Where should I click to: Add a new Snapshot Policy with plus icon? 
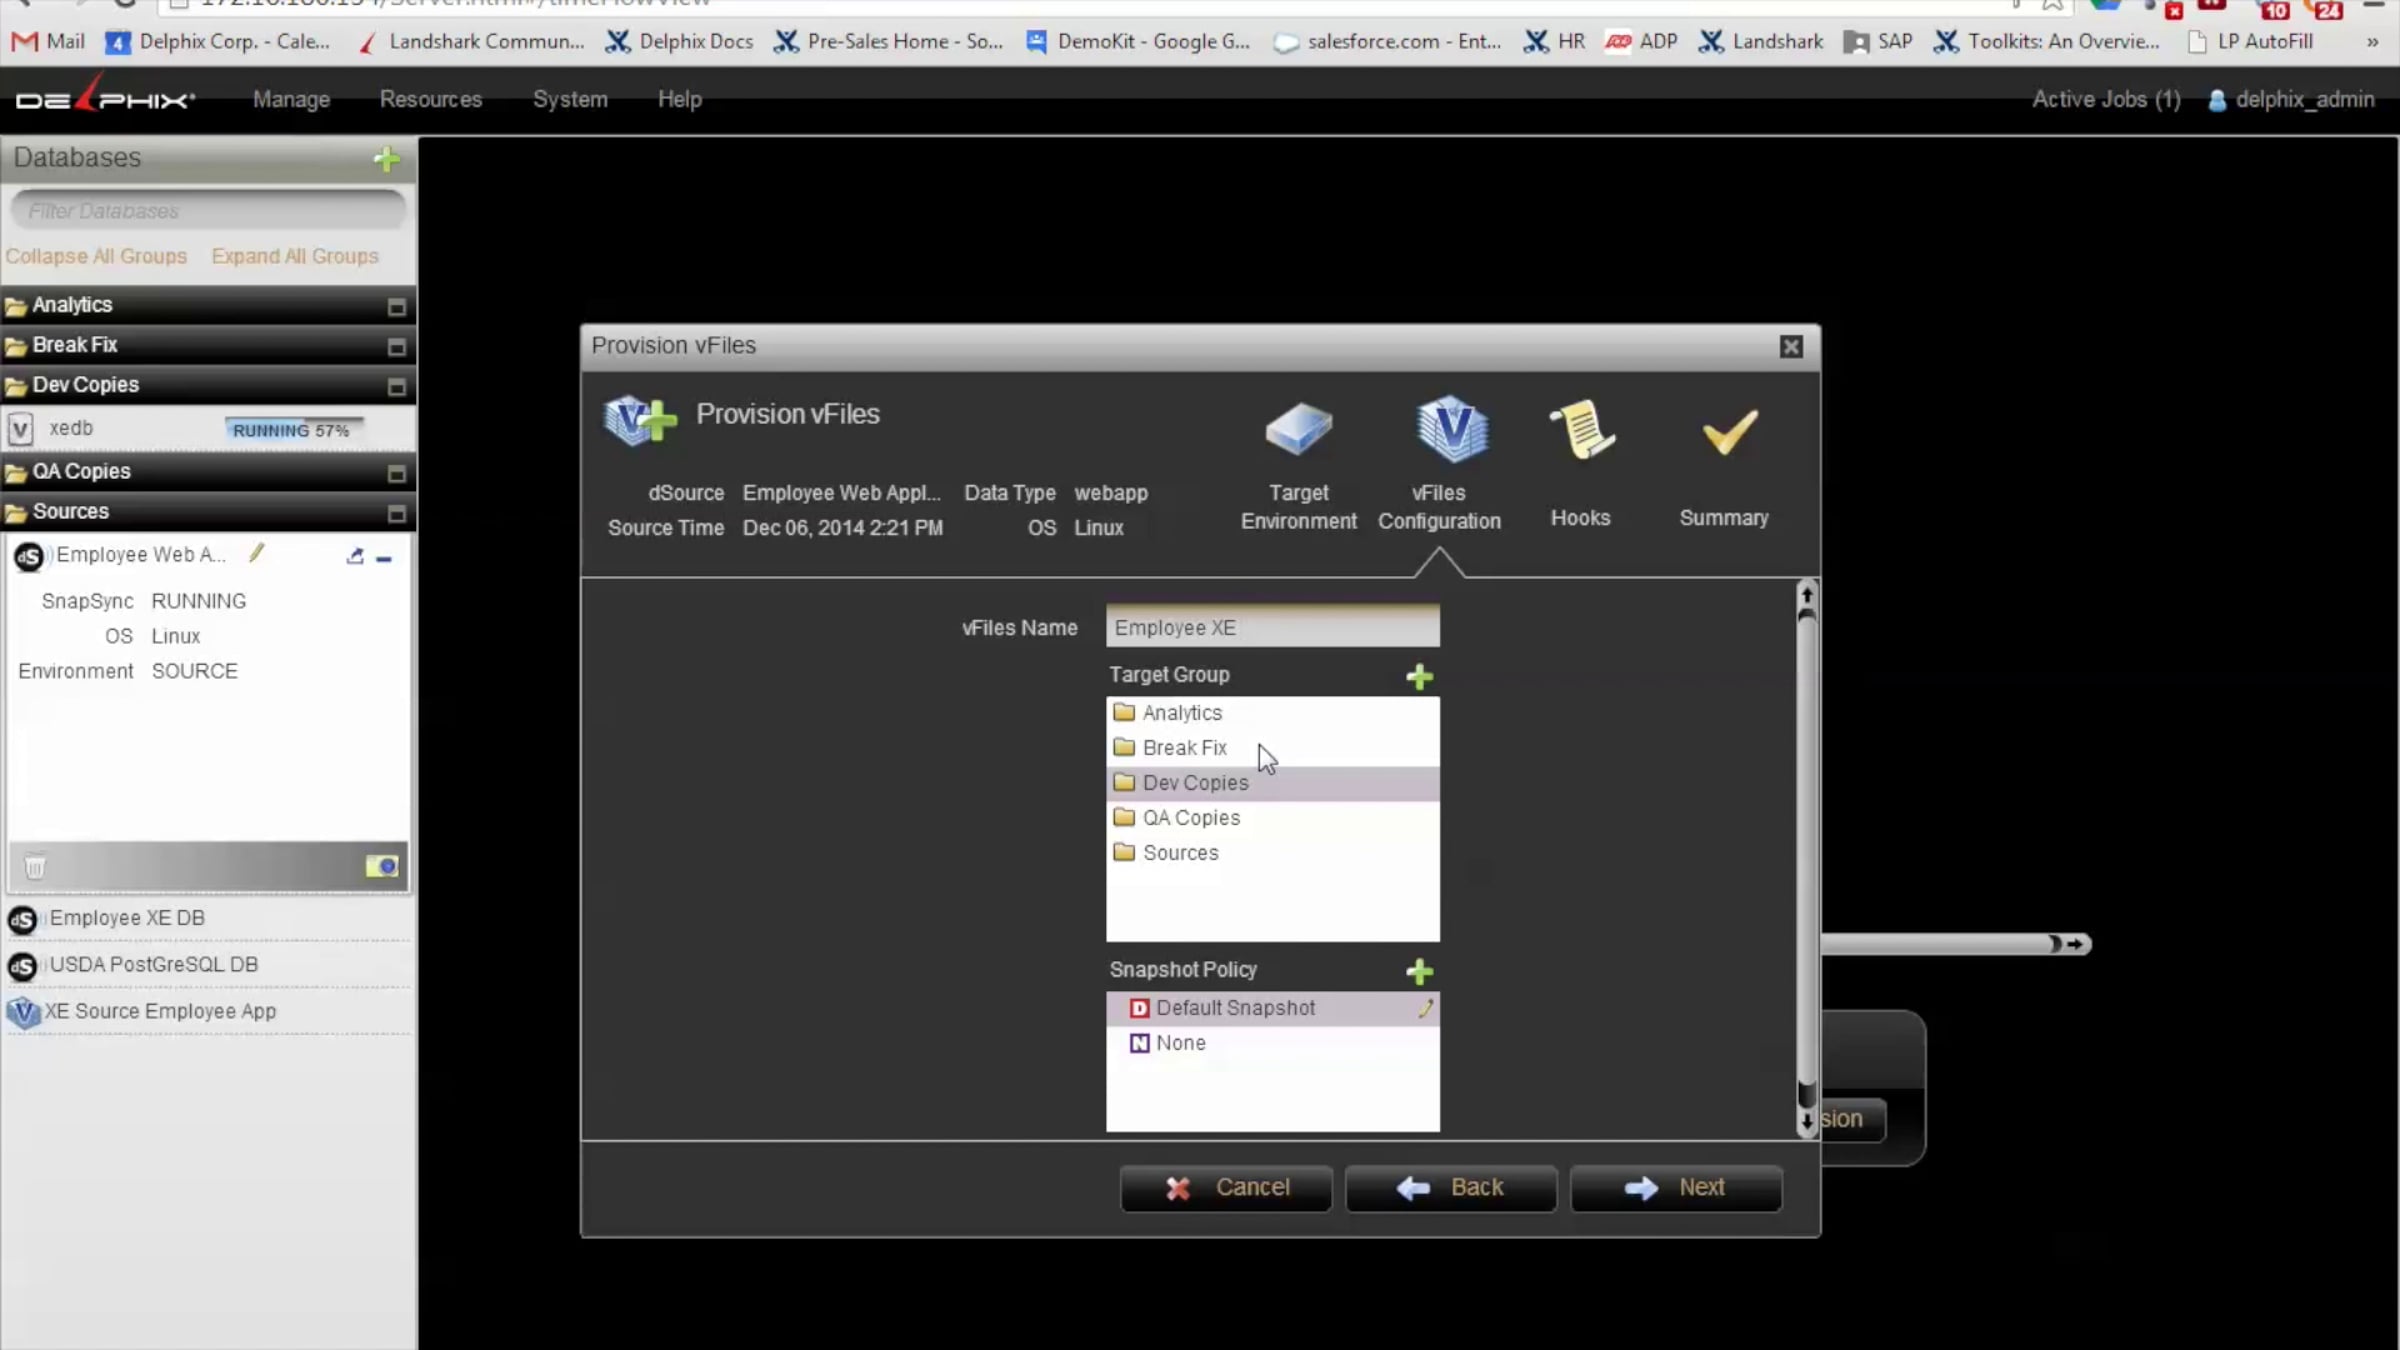(x=1419, y=971)
